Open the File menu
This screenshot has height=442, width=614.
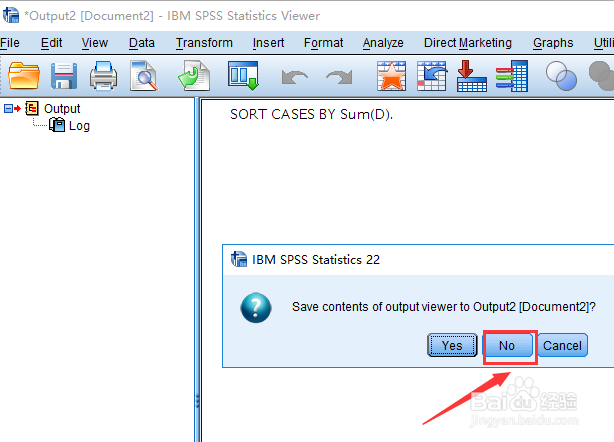coord(10,43)
